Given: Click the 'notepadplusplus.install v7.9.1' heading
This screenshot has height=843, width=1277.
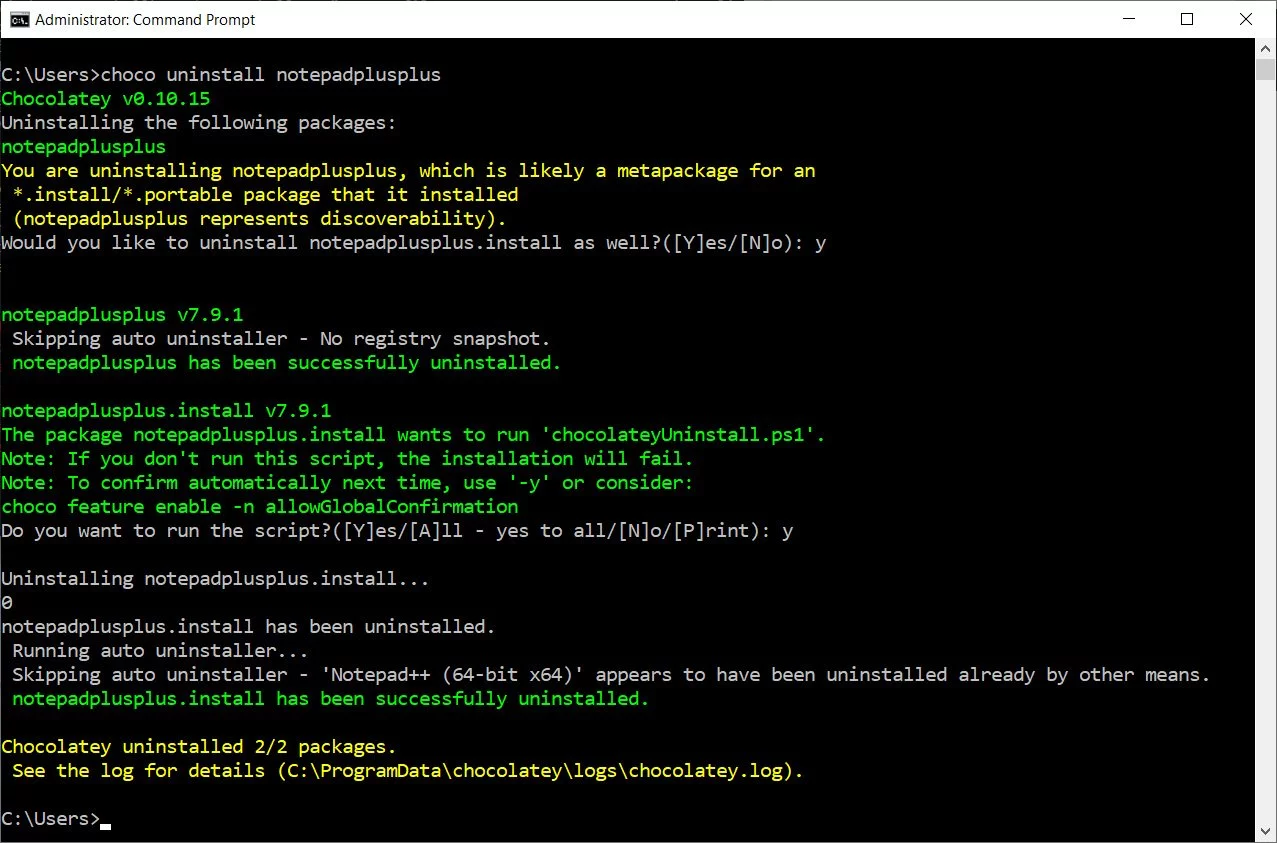Looking at the screenshot, I should click(x=166, y=411).
